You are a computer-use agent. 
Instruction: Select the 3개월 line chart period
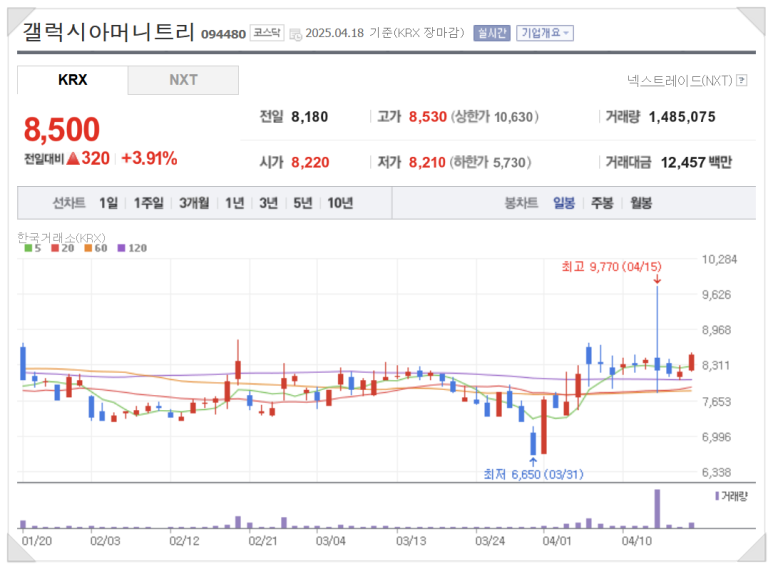[x=194, y=203]
